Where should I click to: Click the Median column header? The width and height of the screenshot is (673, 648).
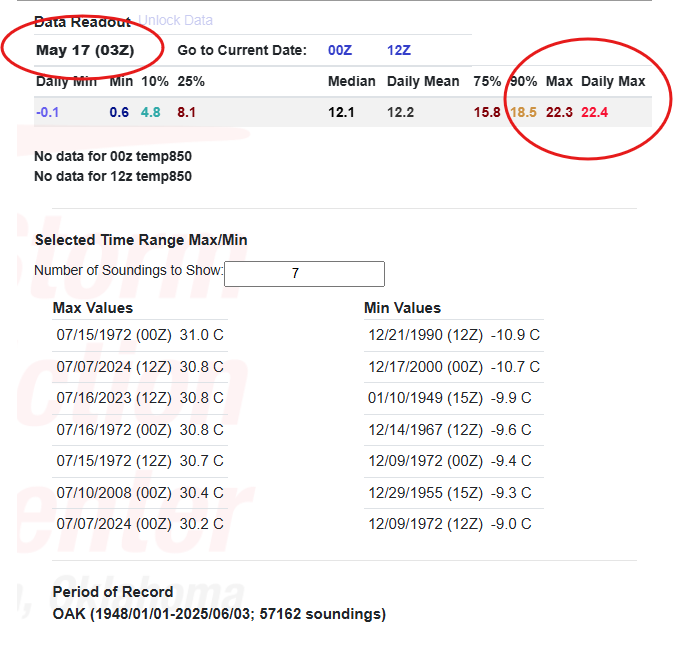pos(352,82)
